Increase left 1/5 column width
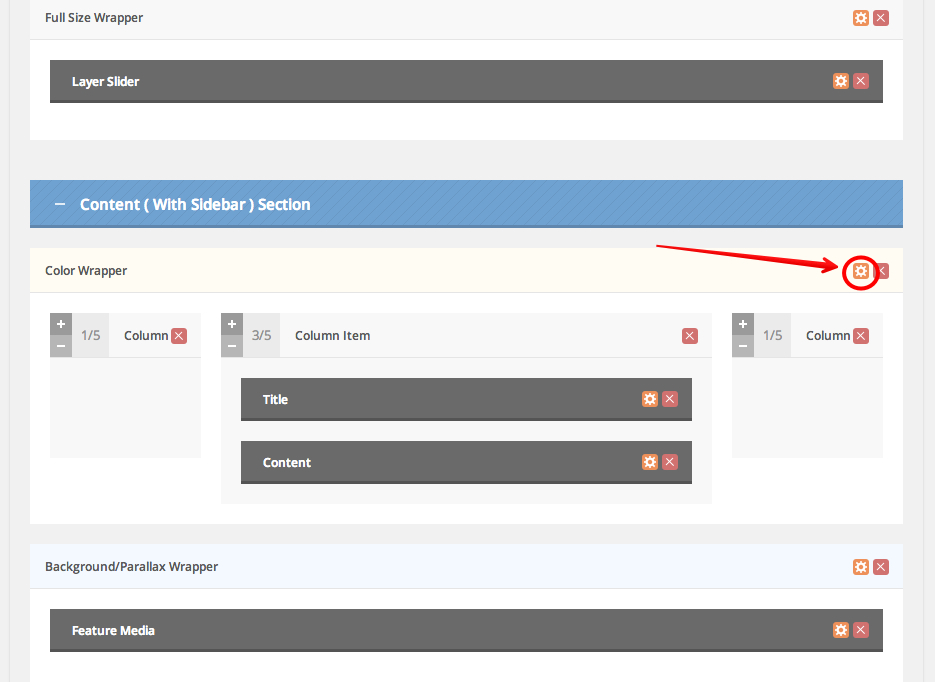Image resolution: width=935 pixels, height=682 pixels. coord(61,324)
